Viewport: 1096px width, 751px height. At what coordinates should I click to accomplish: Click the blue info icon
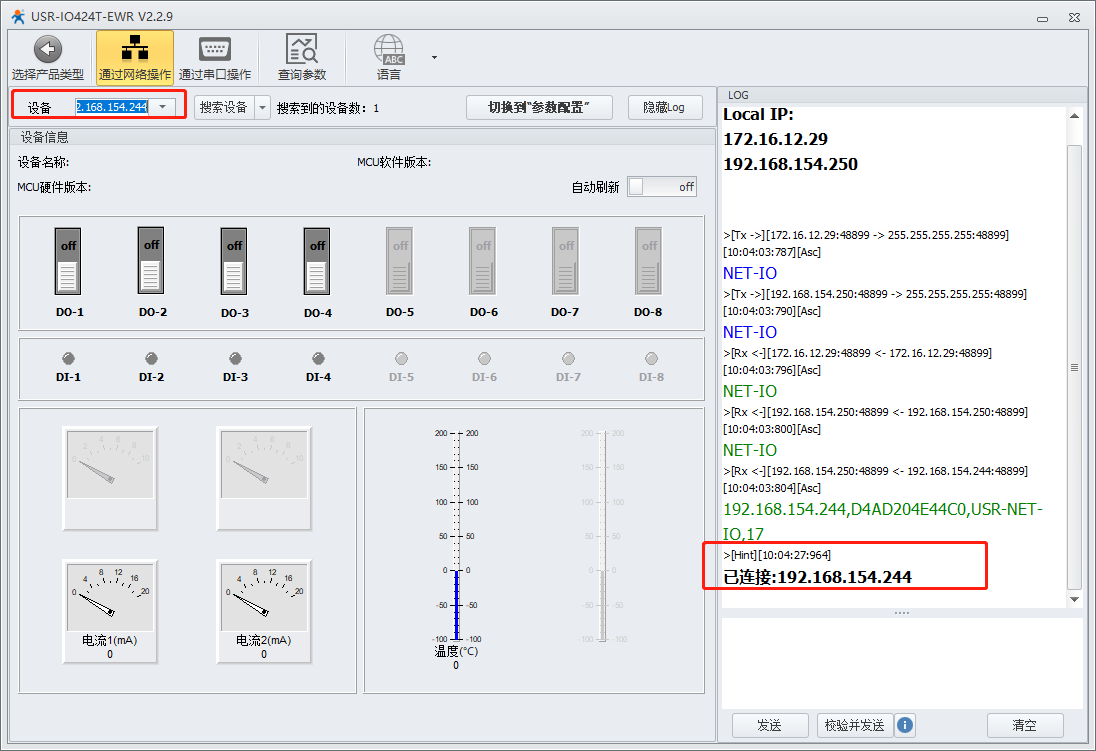pos(905,725)
